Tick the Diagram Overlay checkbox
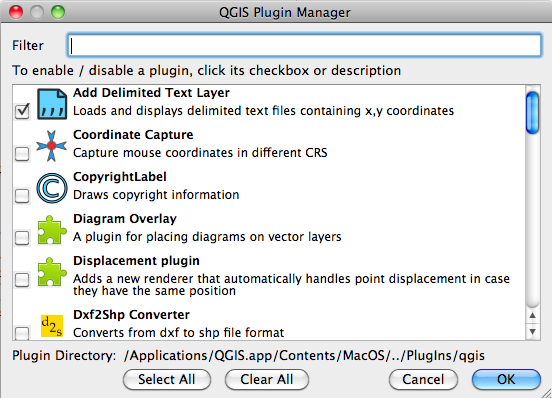This screenshot has height=398, width=552. [x=22, y=238]
